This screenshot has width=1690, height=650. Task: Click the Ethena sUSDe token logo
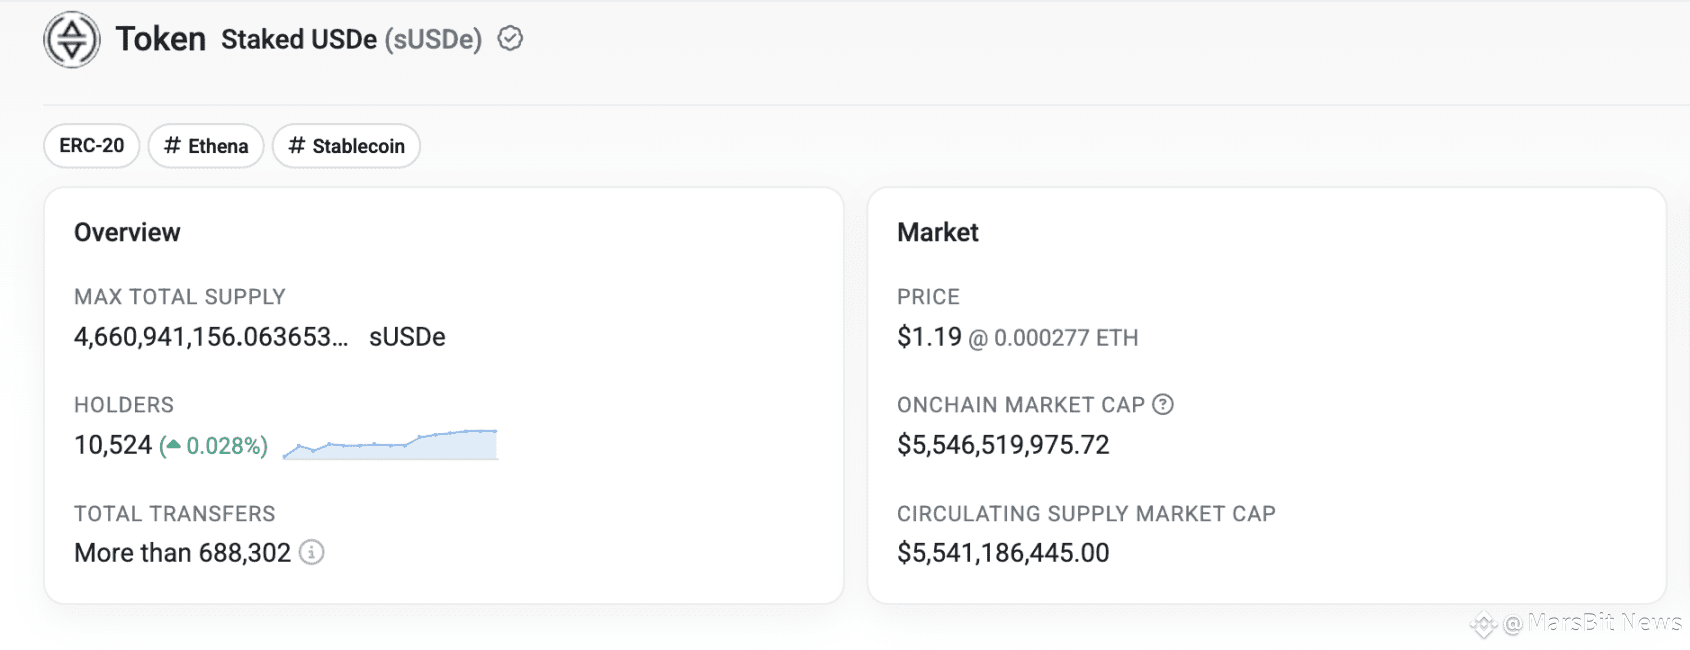pyautogui.click(x=72, y=40)
